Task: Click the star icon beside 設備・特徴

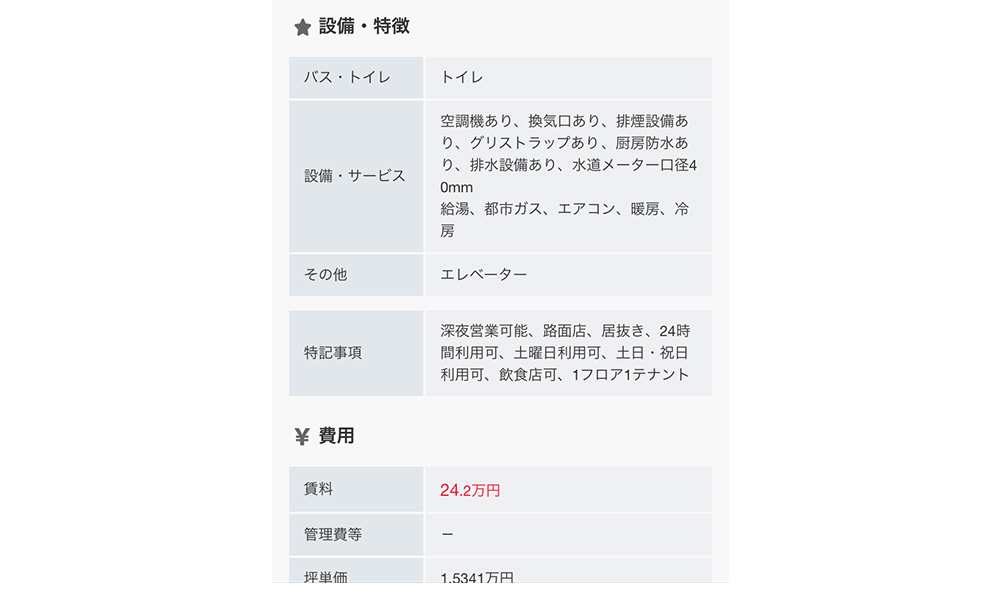Action: coord(302,27)
